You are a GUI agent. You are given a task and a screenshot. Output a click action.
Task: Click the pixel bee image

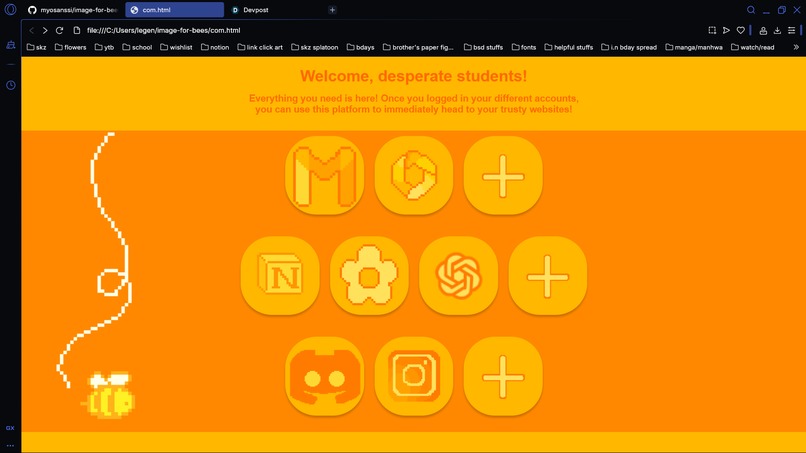point(109,394)
